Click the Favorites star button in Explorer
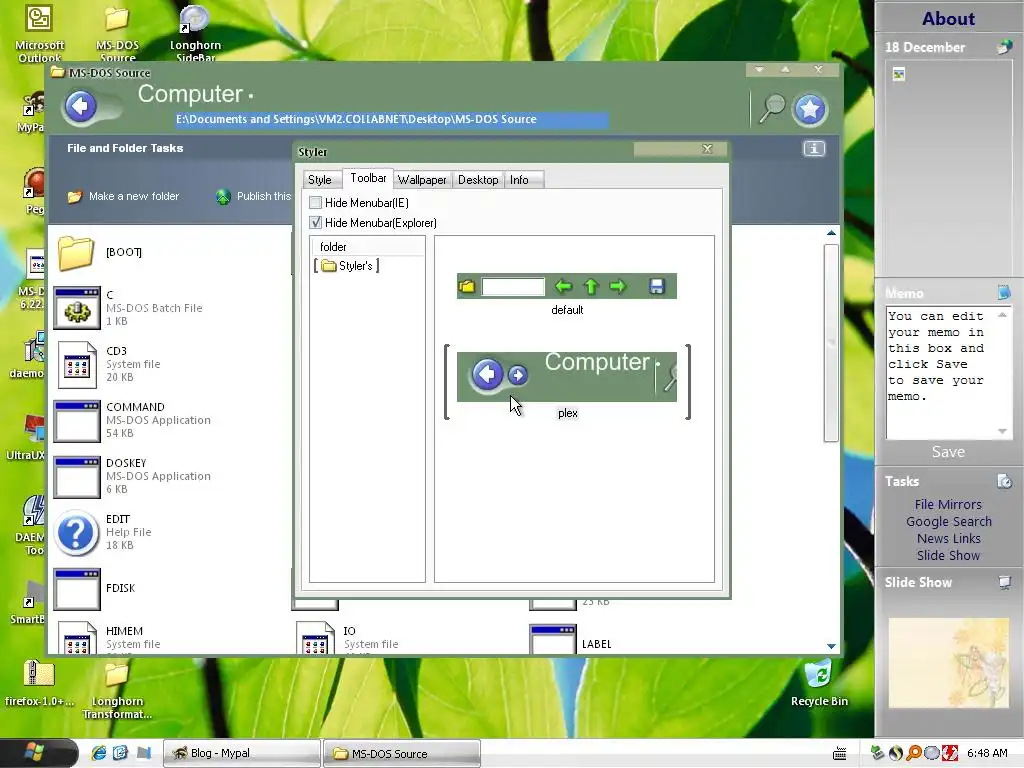Viewport: 1024px width, 768px height. point(810,109)
